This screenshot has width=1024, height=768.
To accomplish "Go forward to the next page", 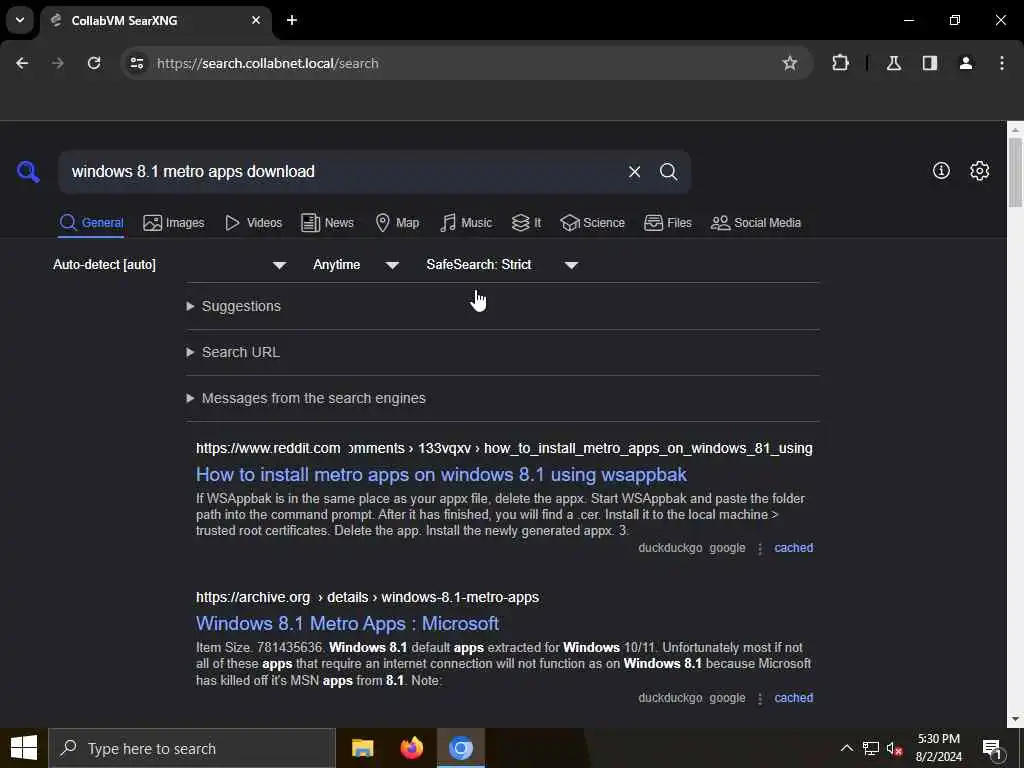I will click(58, 63).
